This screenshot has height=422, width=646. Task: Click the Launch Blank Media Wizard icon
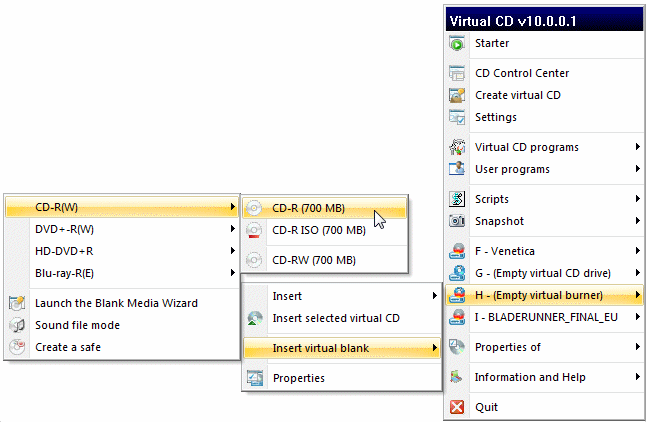pos(17,303)
